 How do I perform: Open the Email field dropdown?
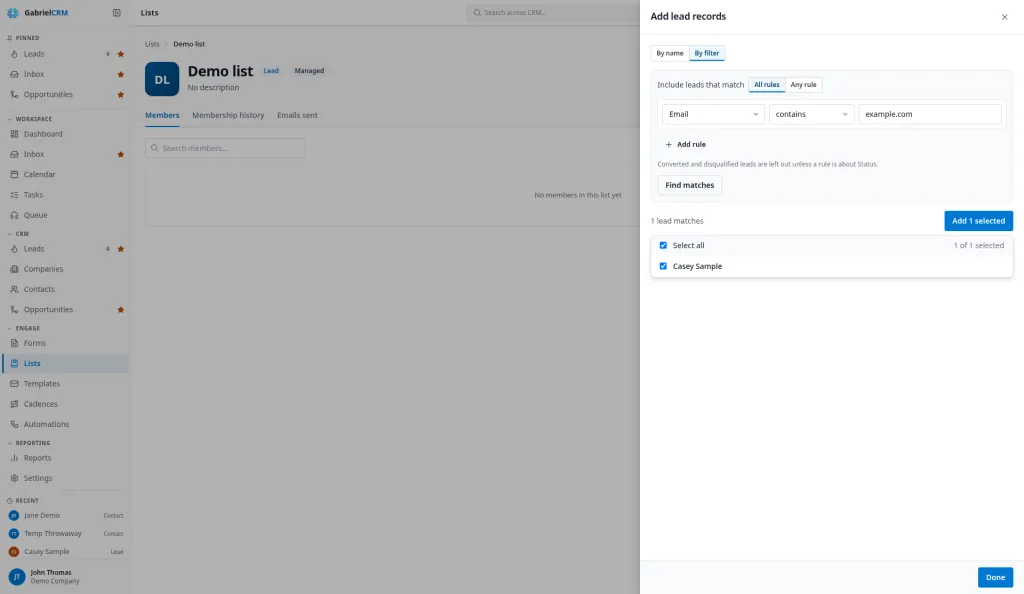pyautogui.click(x=713, y=114)
